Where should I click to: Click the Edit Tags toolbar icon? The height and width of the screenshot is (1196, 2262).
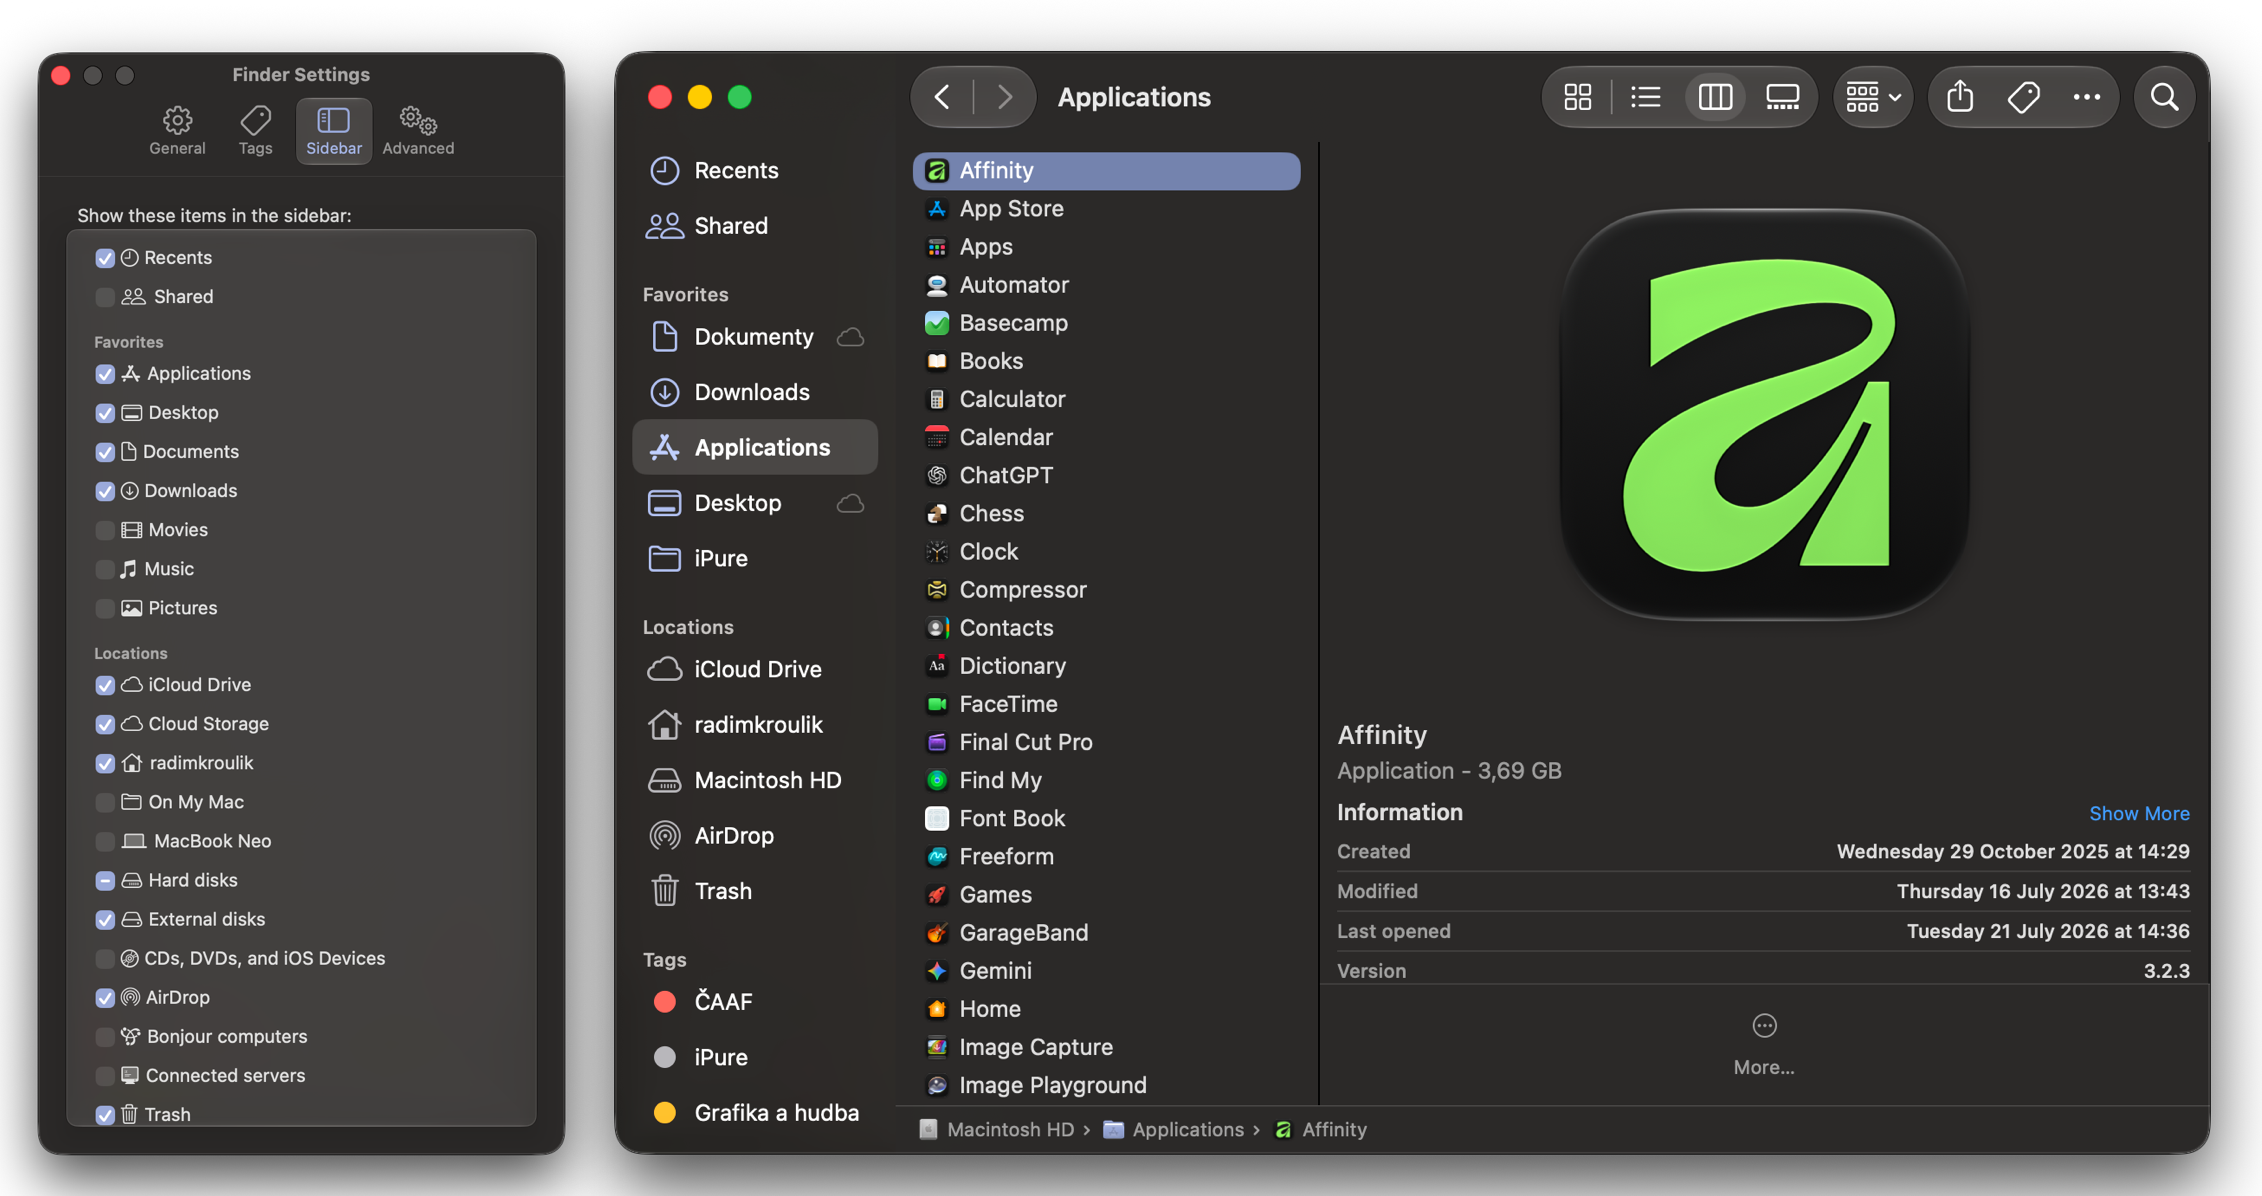(2023, 97)
